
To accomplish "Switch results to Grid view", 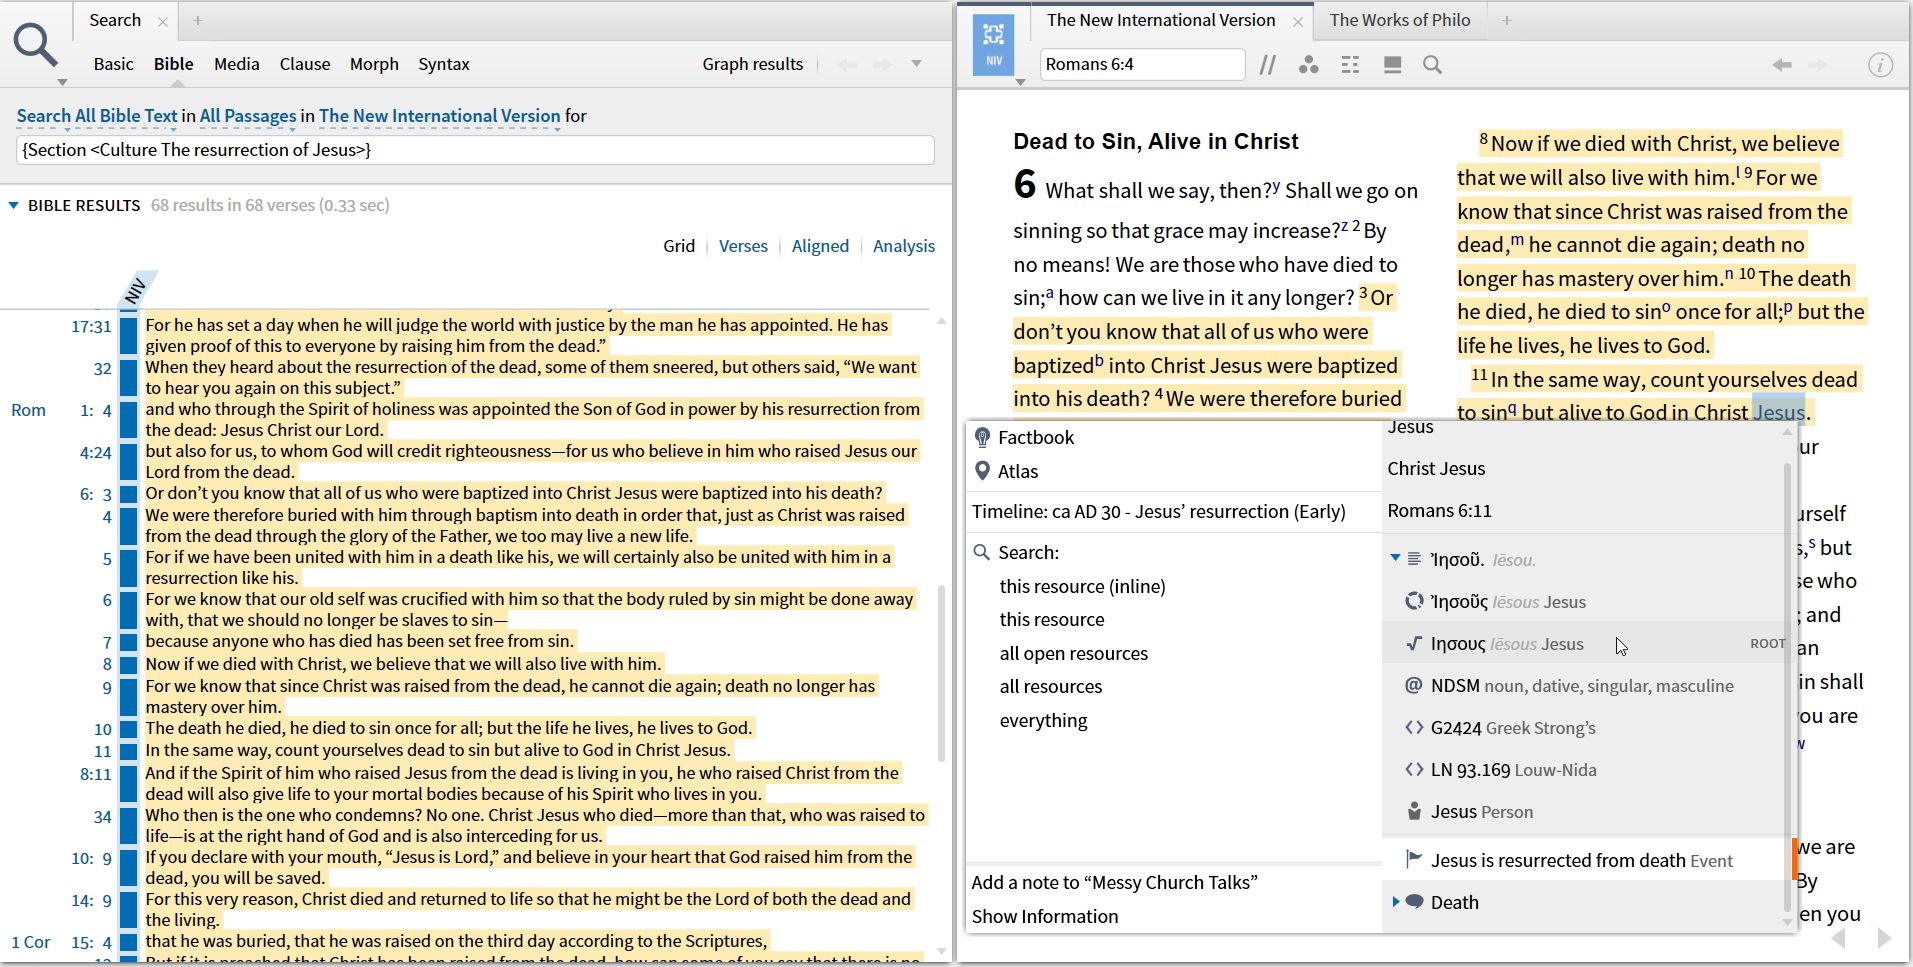I will click(x=679, y=246).
